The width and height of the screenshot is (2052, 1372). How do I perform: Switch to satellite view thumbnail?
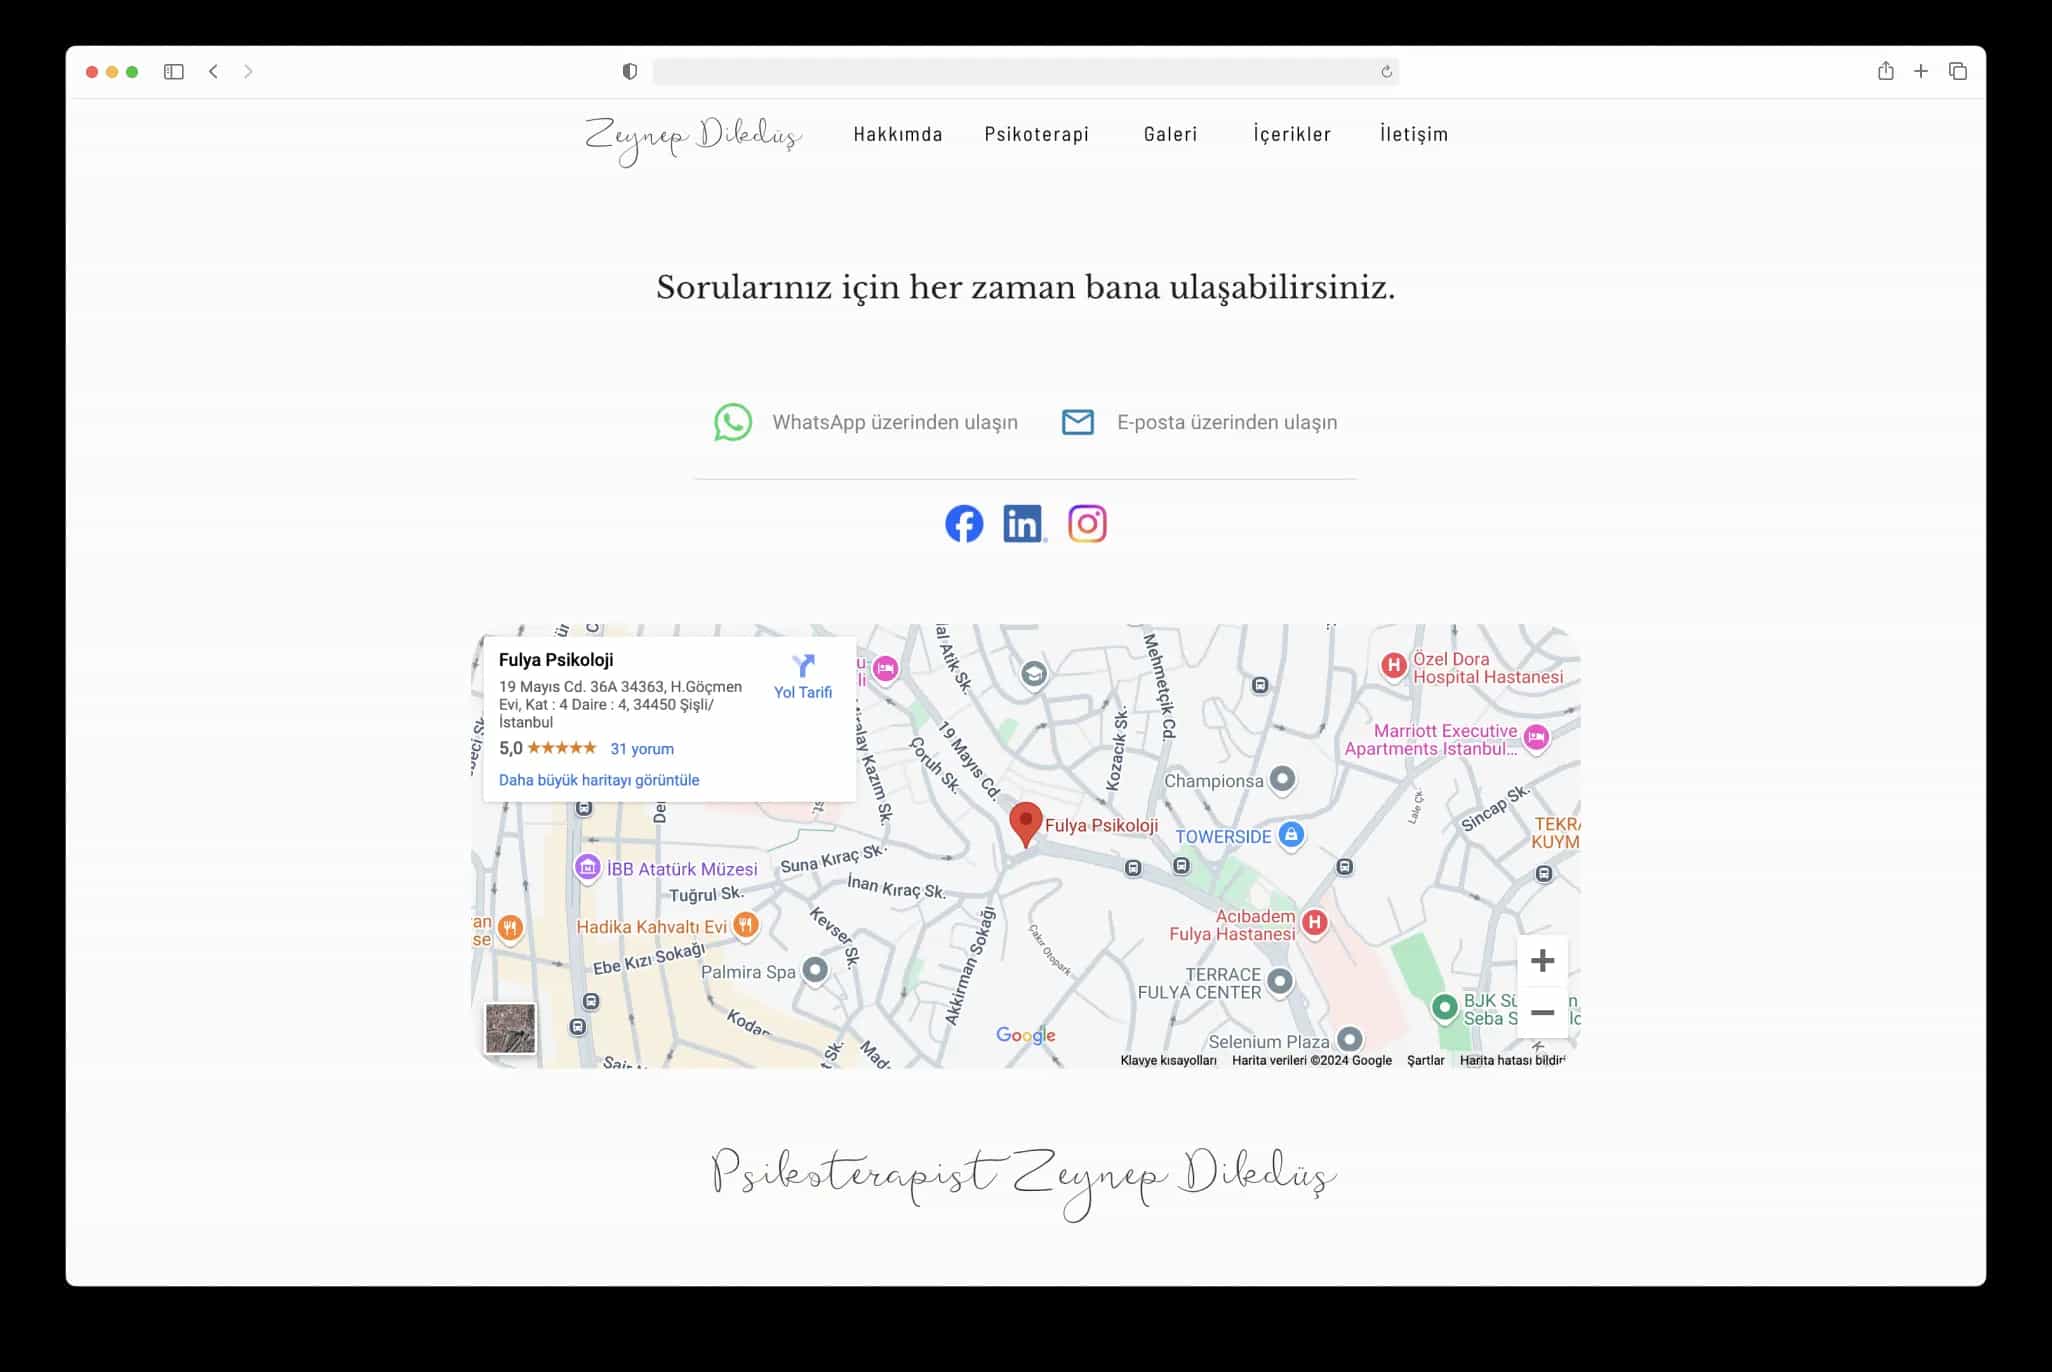pos(511,1029)
